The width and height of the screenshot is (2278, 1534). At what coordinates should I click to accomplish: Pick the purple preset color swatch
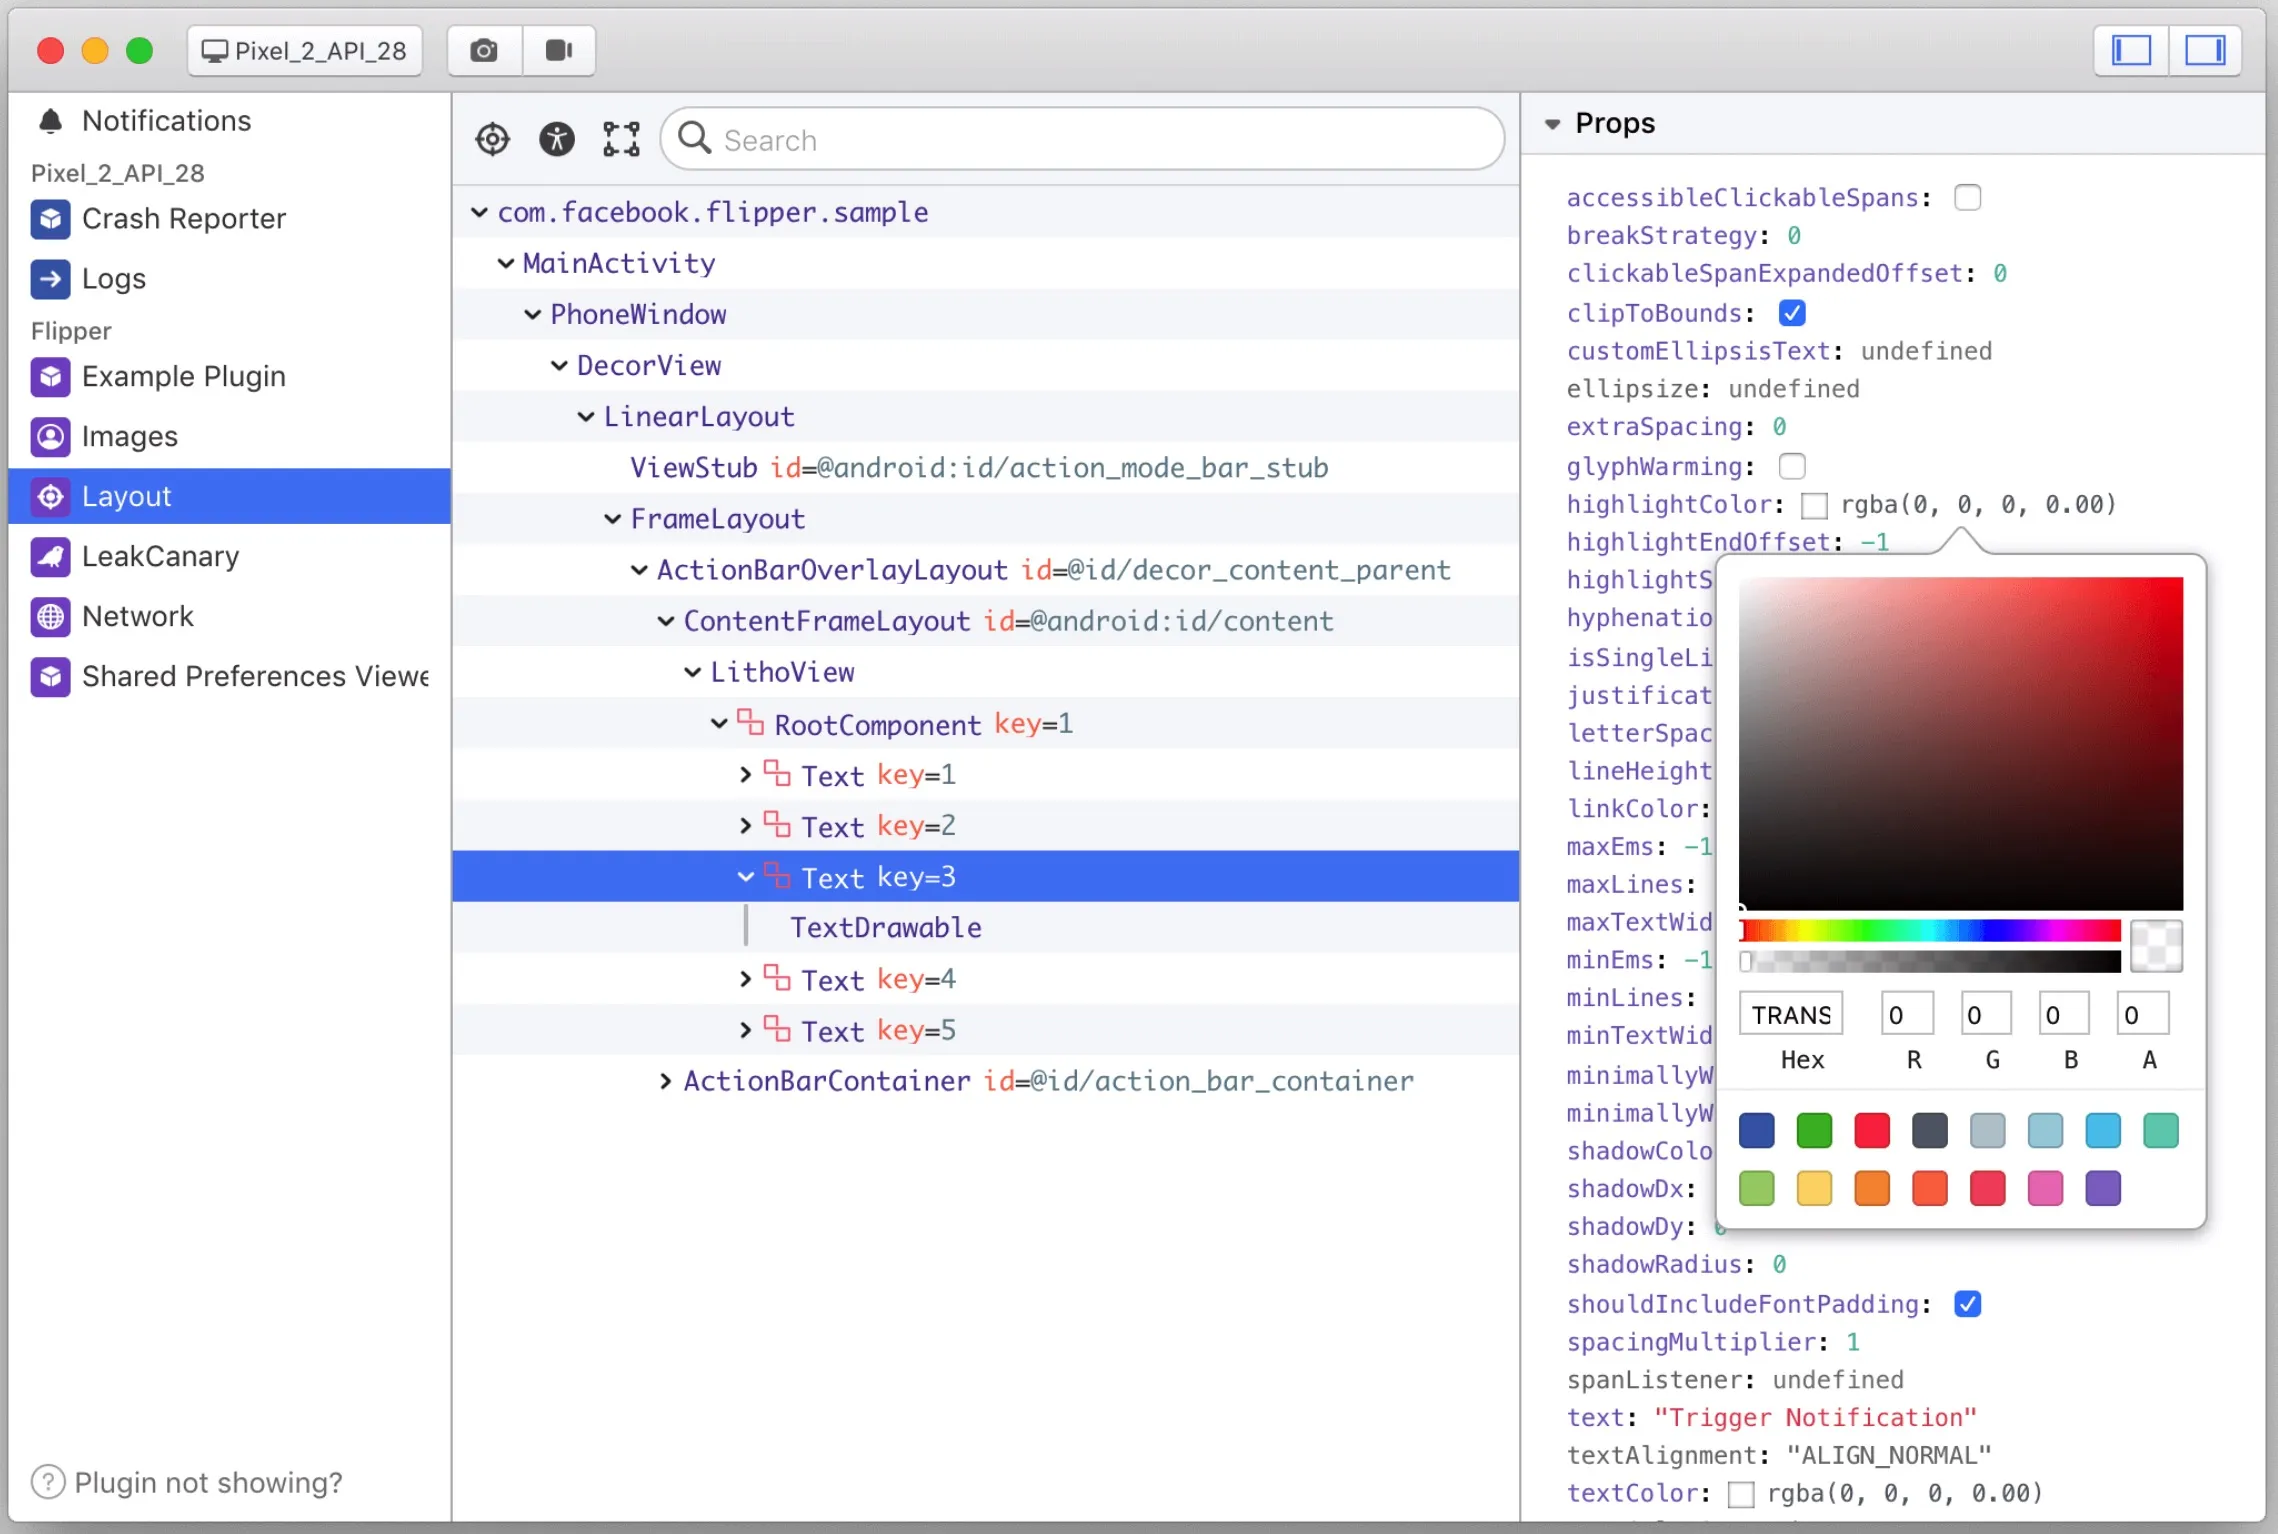tap(2102, 1189)
